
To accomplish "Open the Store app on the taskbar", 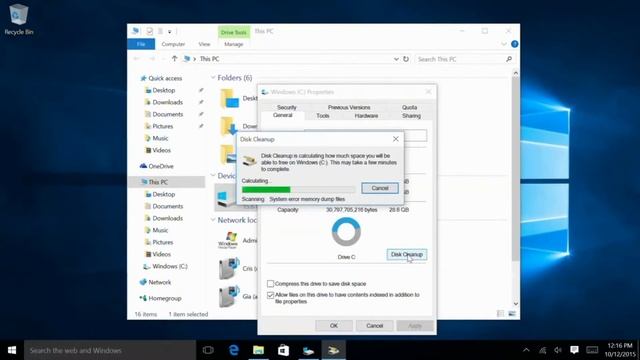I will click(x=283, y=350).
